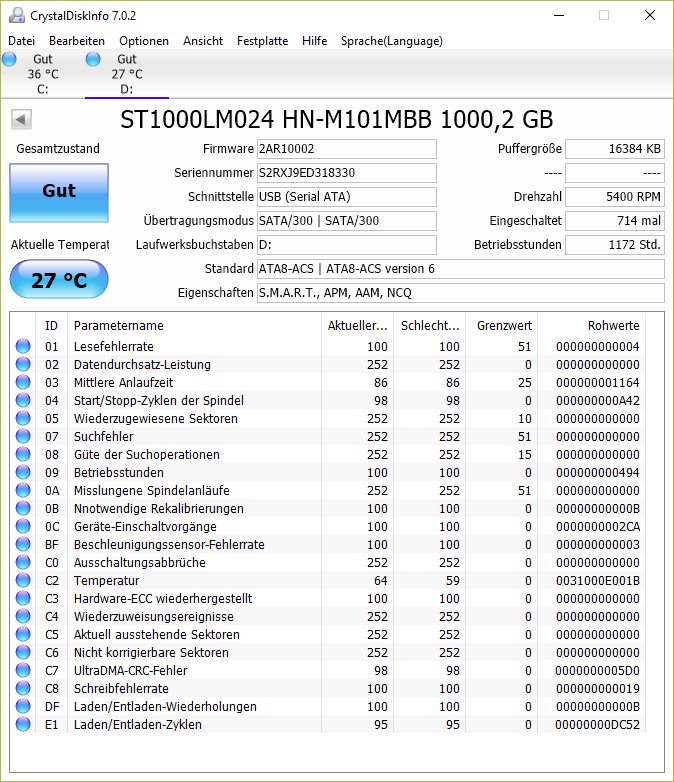Select raw value 0000000005D0 of UltraDMA-CRC-Fehler
674x782 pixels.
pos(598,671)
